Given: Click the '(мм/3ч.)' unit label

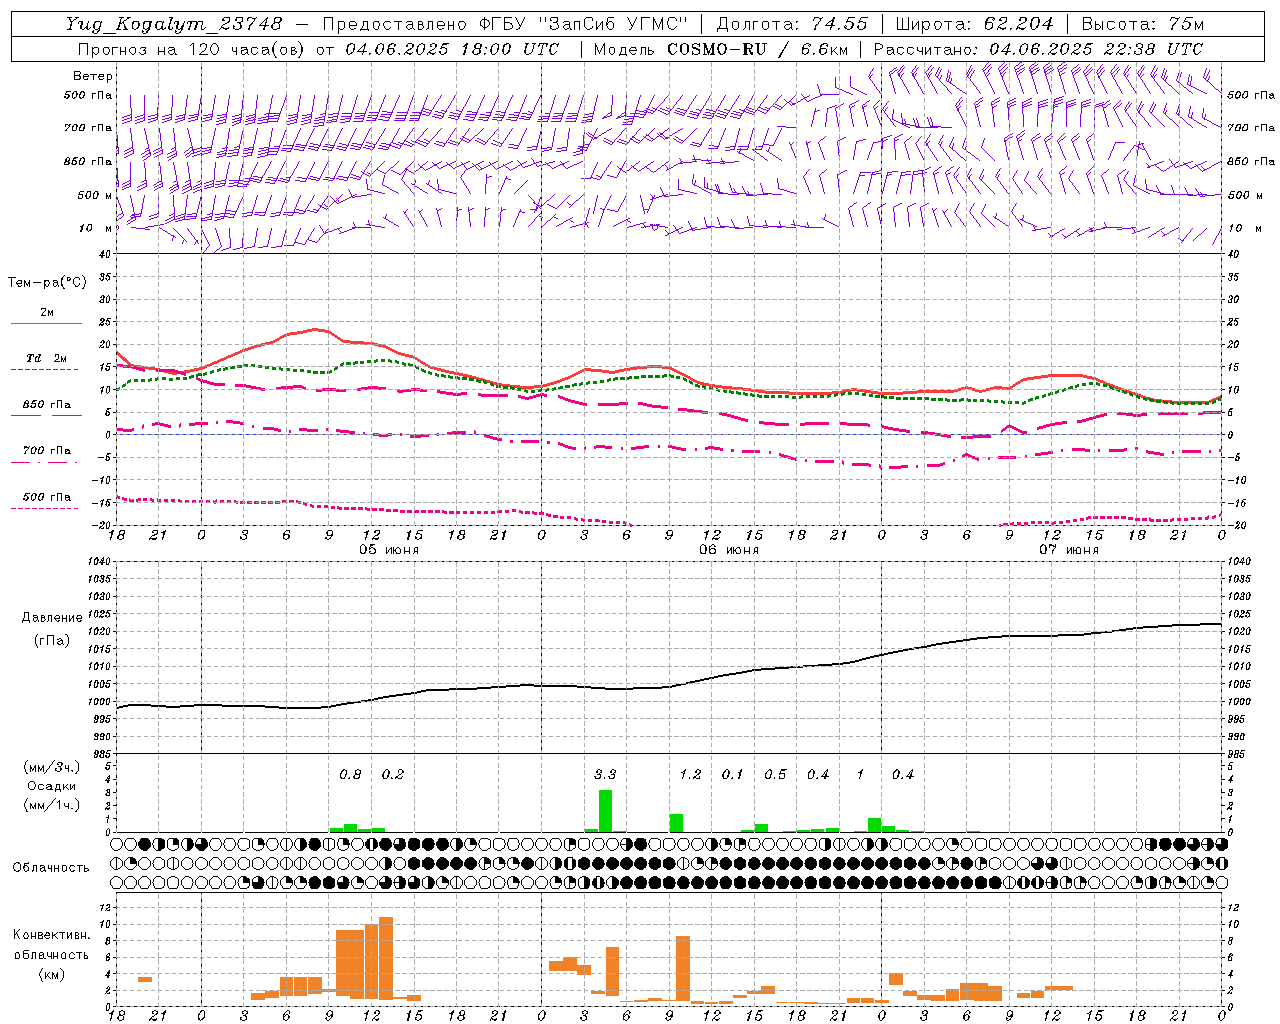Looking at the screenshot, I should (x=50, y=767).
